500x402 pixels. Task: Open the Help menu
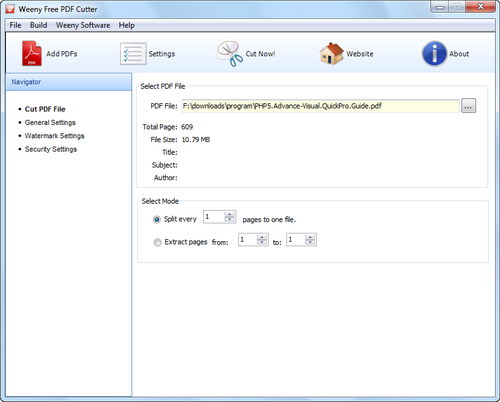pyautogui.click(x=127, y=25)
